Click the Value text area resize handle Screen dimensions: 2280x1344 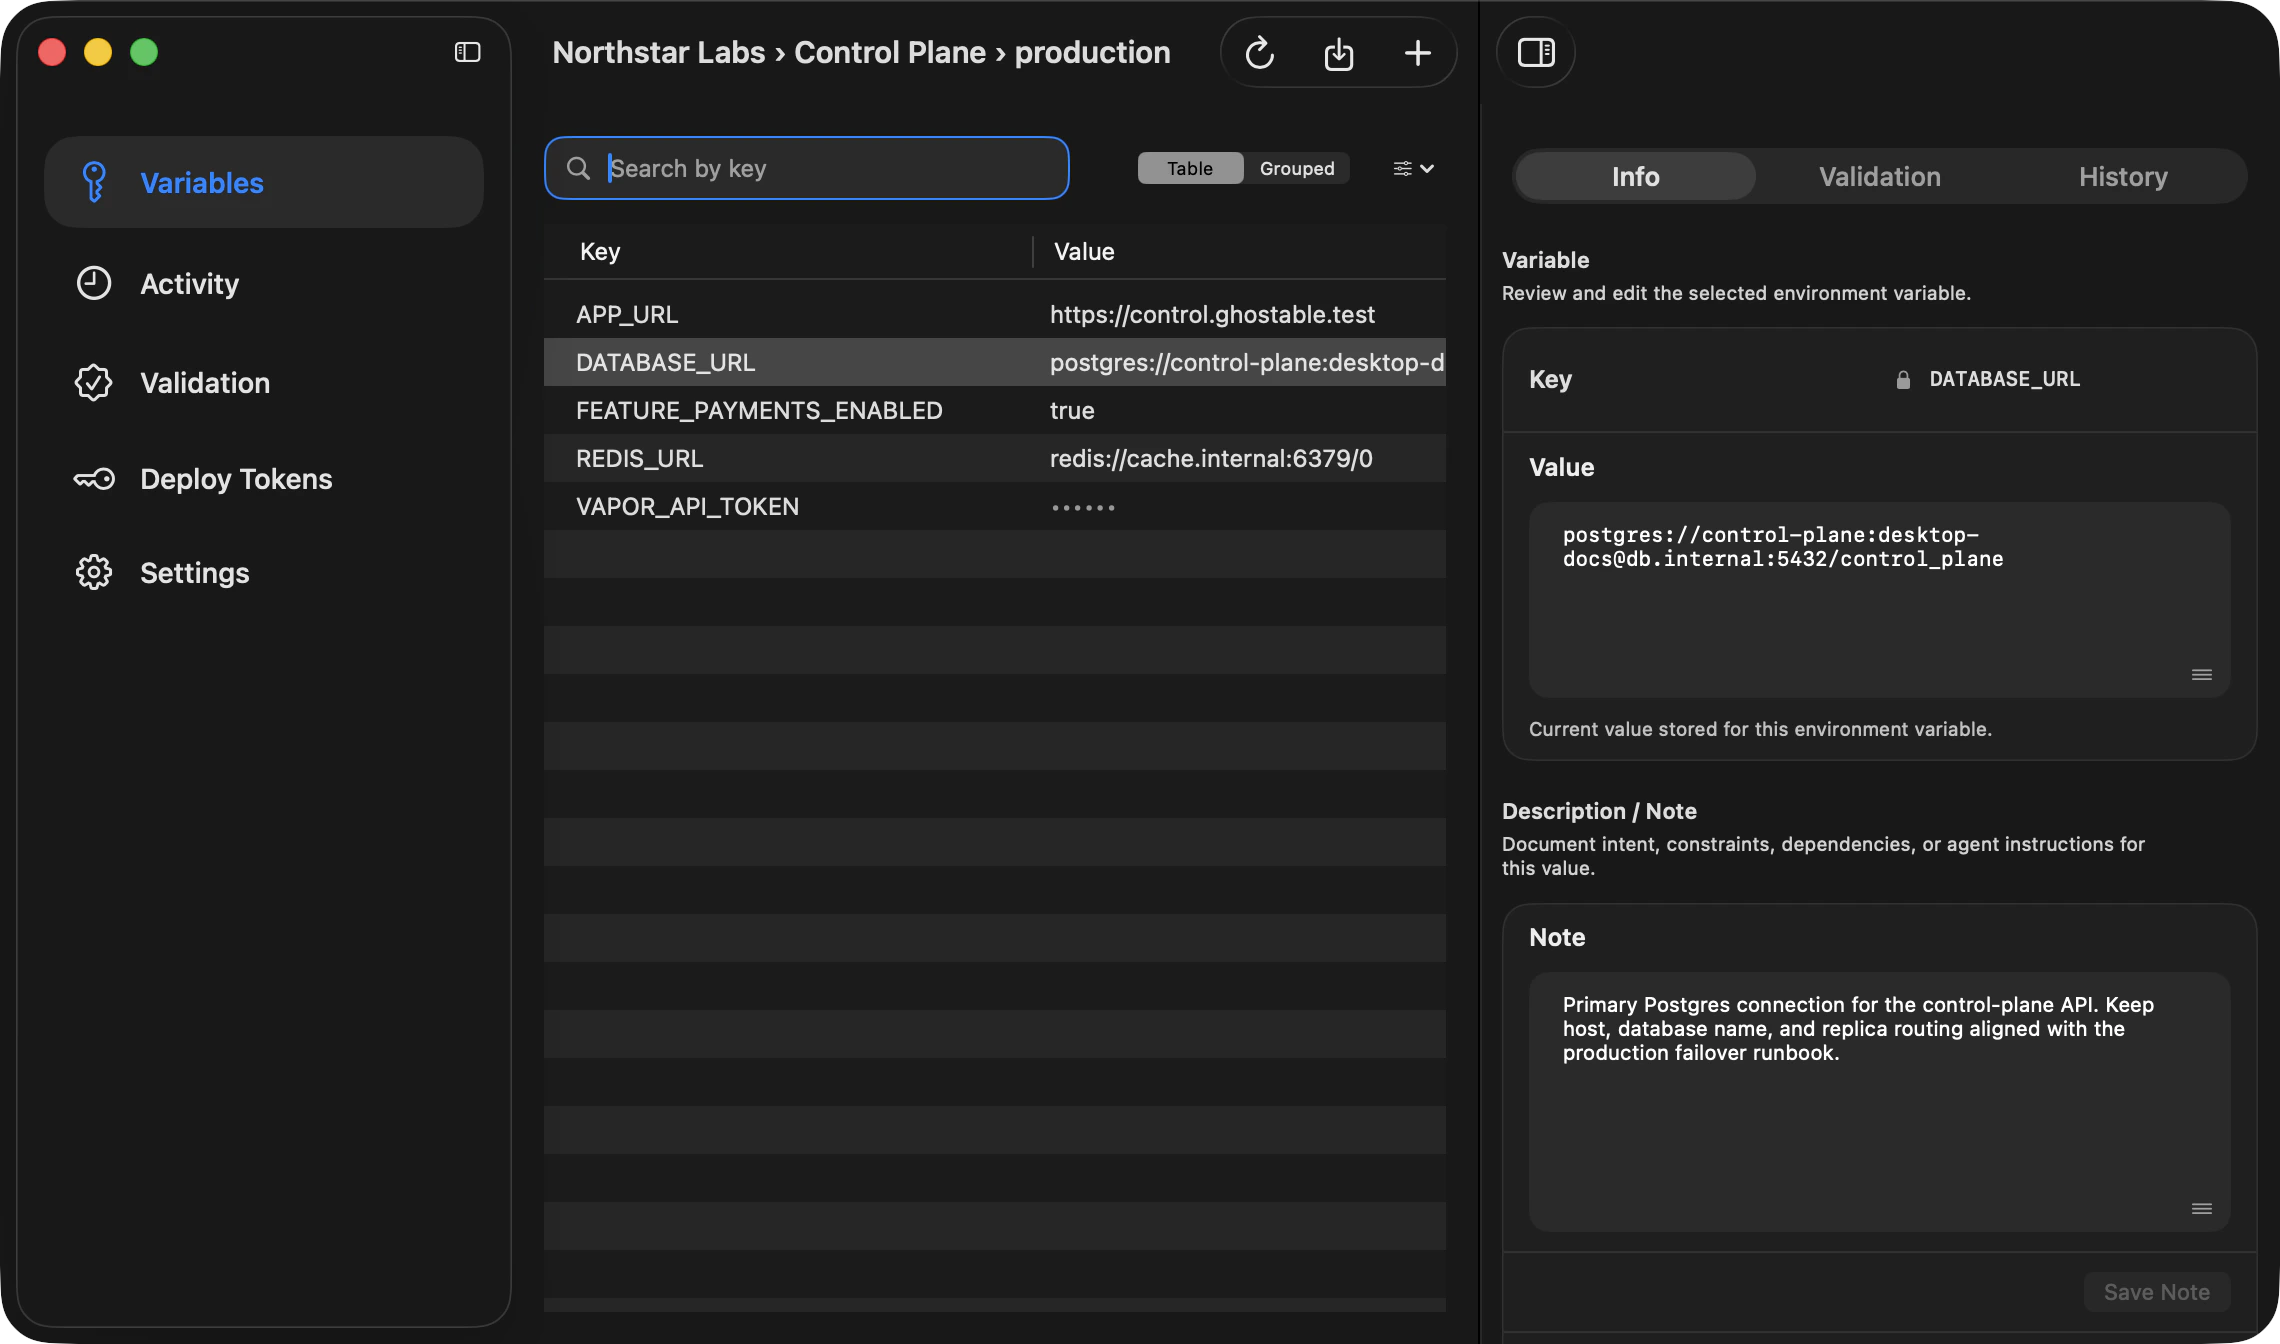tap(2201, 675)
